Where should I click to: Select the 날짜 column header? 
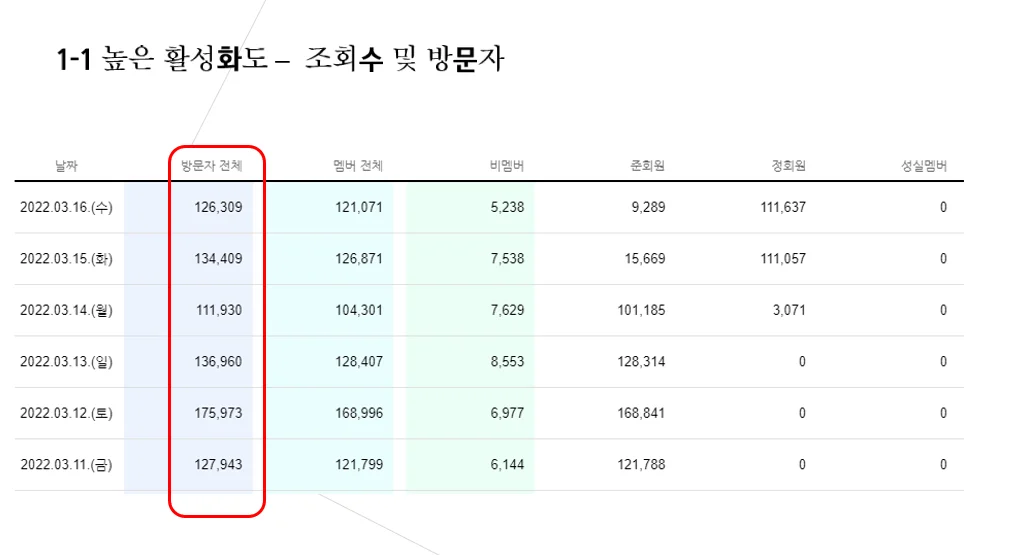click(66, 166)
